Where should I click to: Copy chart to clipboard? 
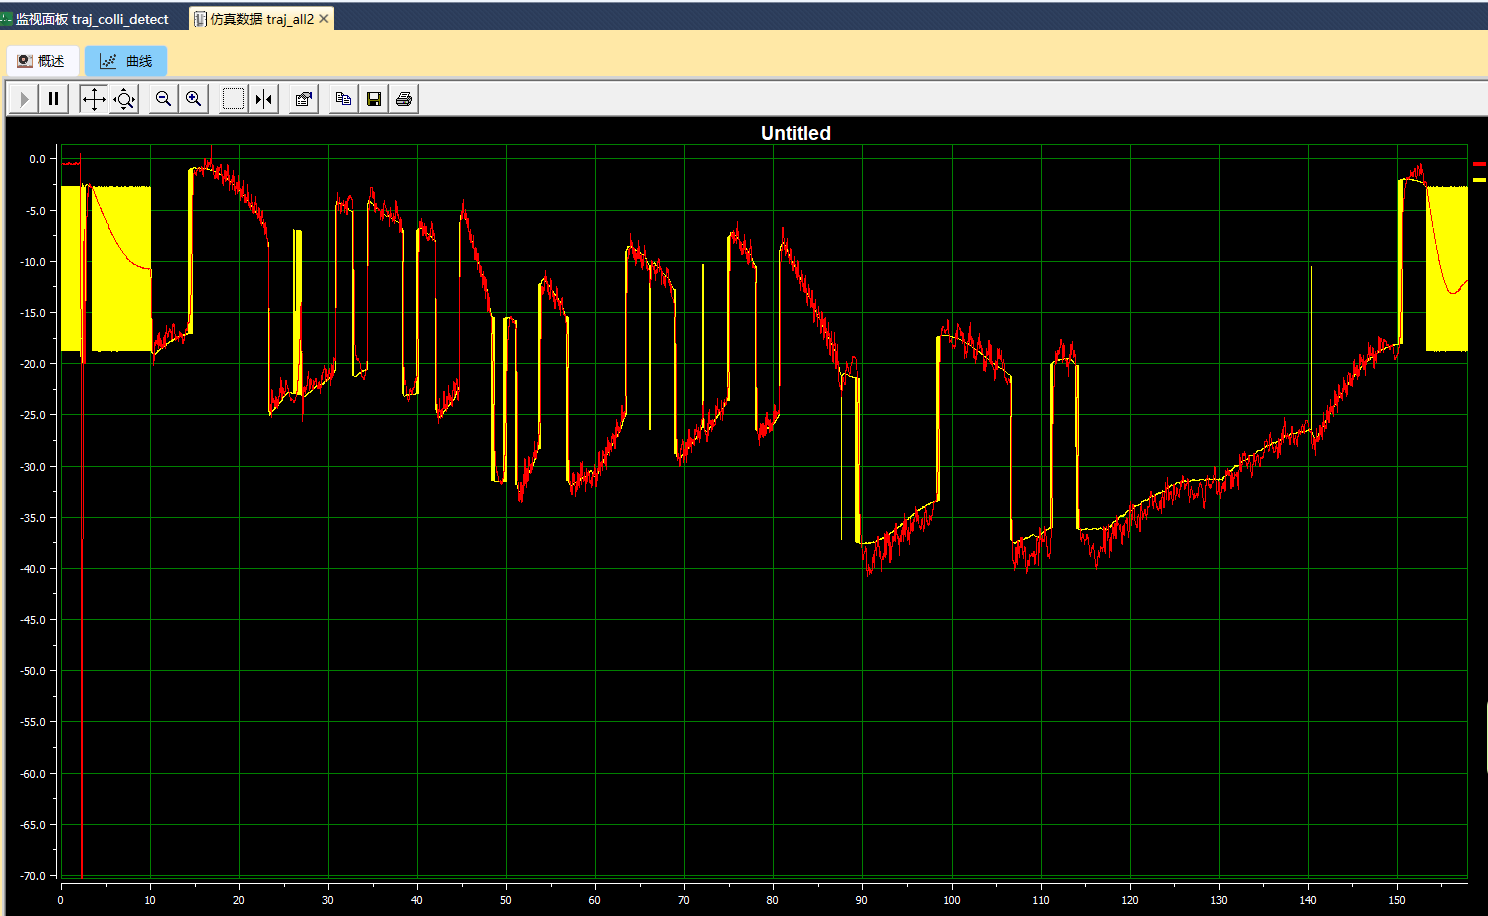pyautogui.click(x=343, y=99)
